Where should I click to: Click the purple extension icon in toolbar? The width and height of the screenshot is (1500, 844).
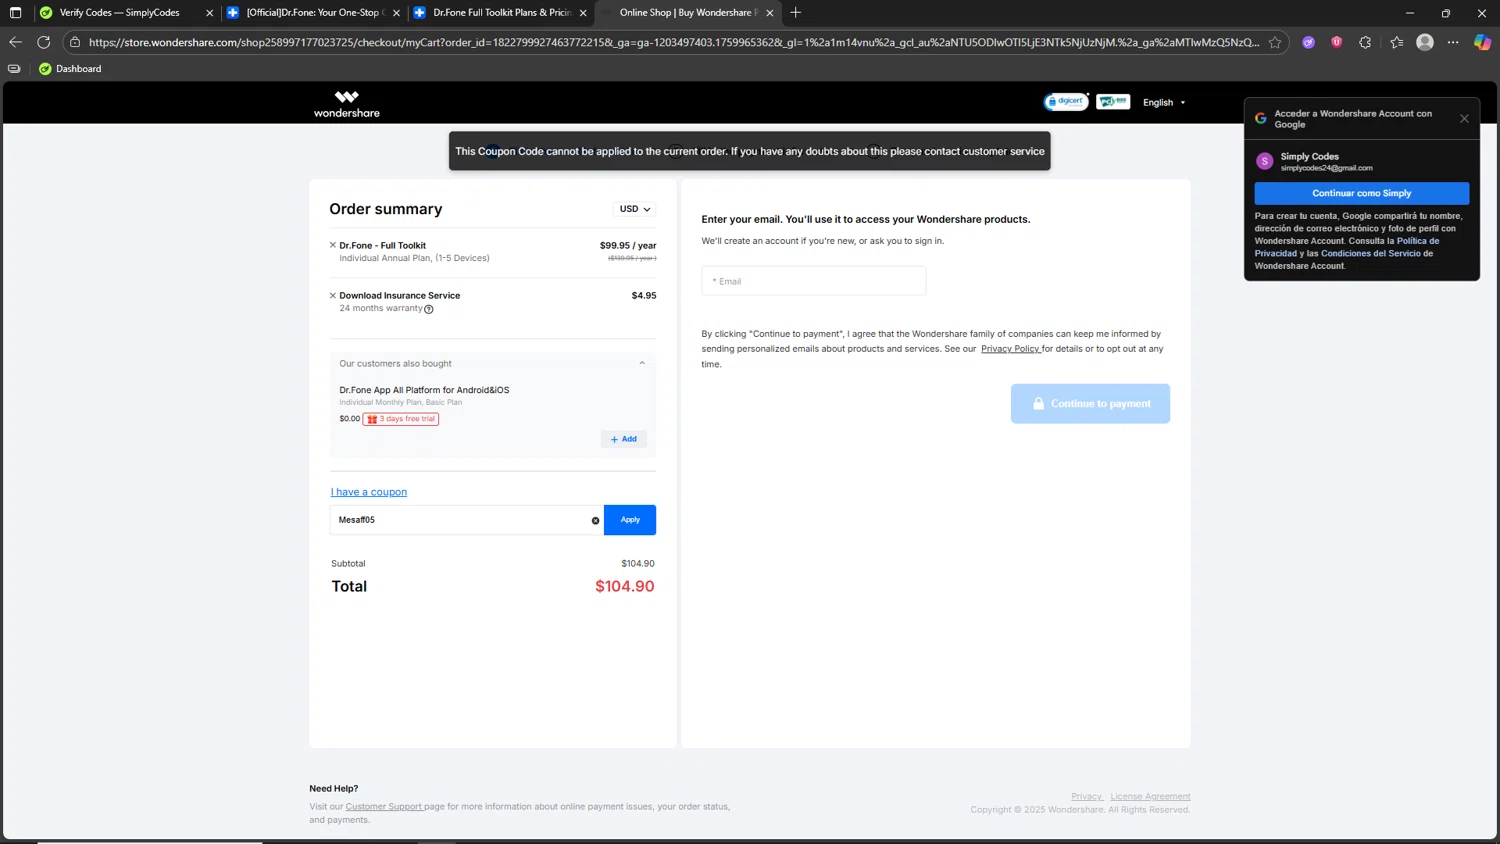click(x=1308, y=42)
